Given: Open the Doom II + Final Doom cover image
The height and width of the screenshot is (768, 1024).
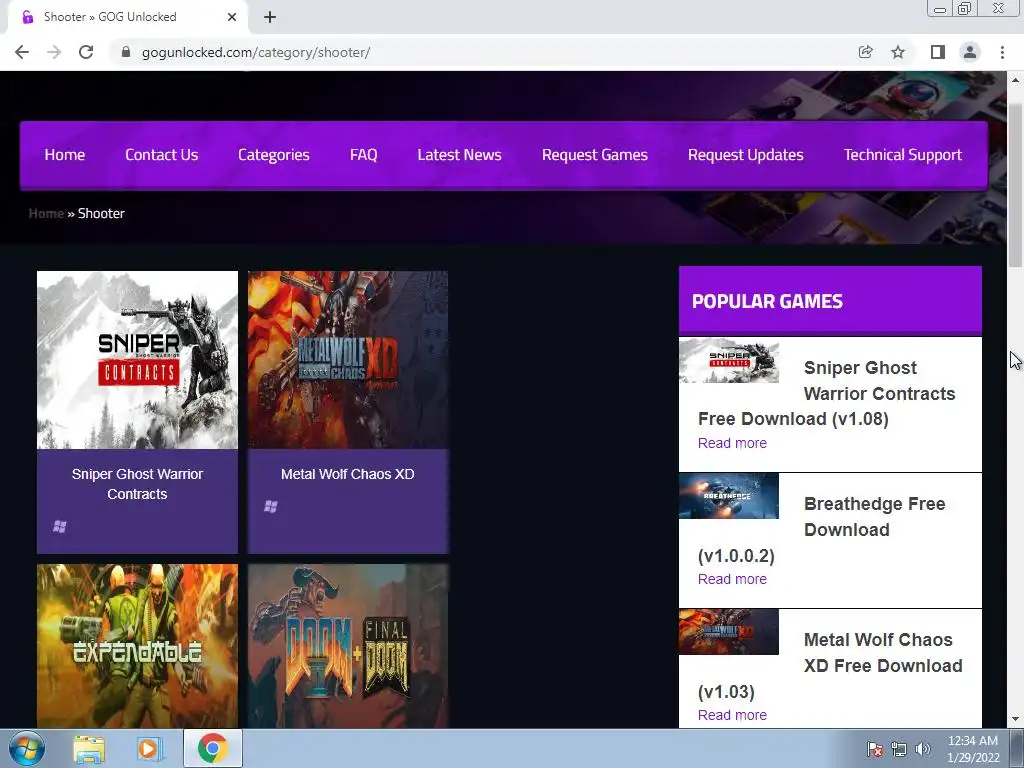Looking at the screenshot, I should point(348,646).
